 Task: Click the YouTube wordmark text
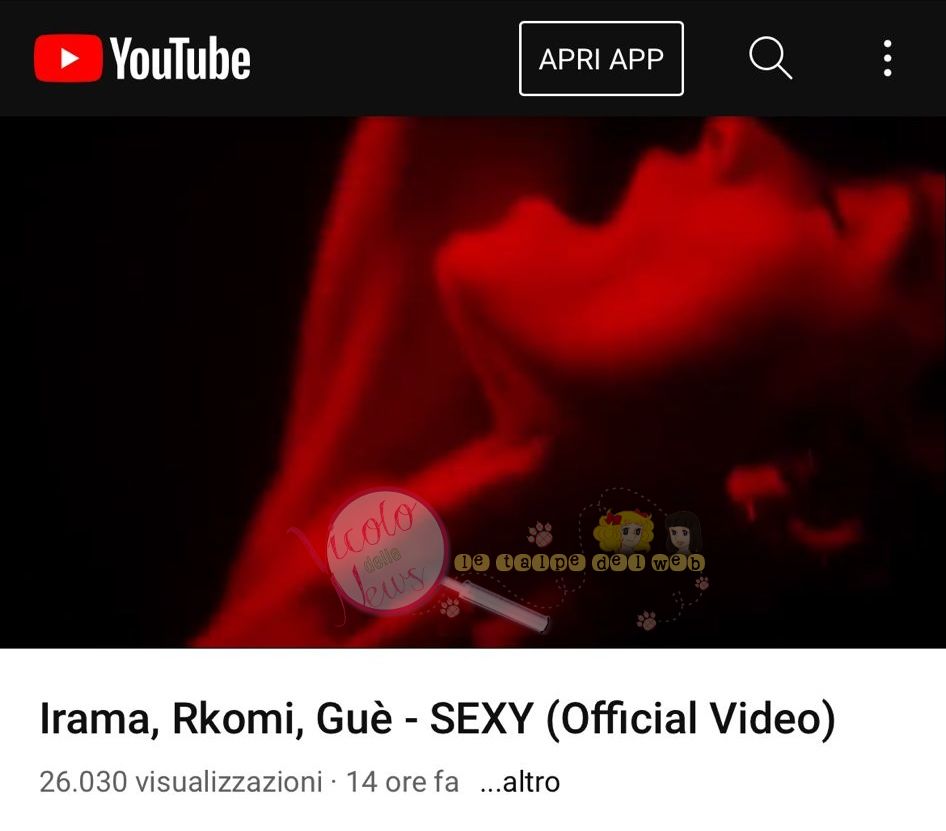(180, 59)
